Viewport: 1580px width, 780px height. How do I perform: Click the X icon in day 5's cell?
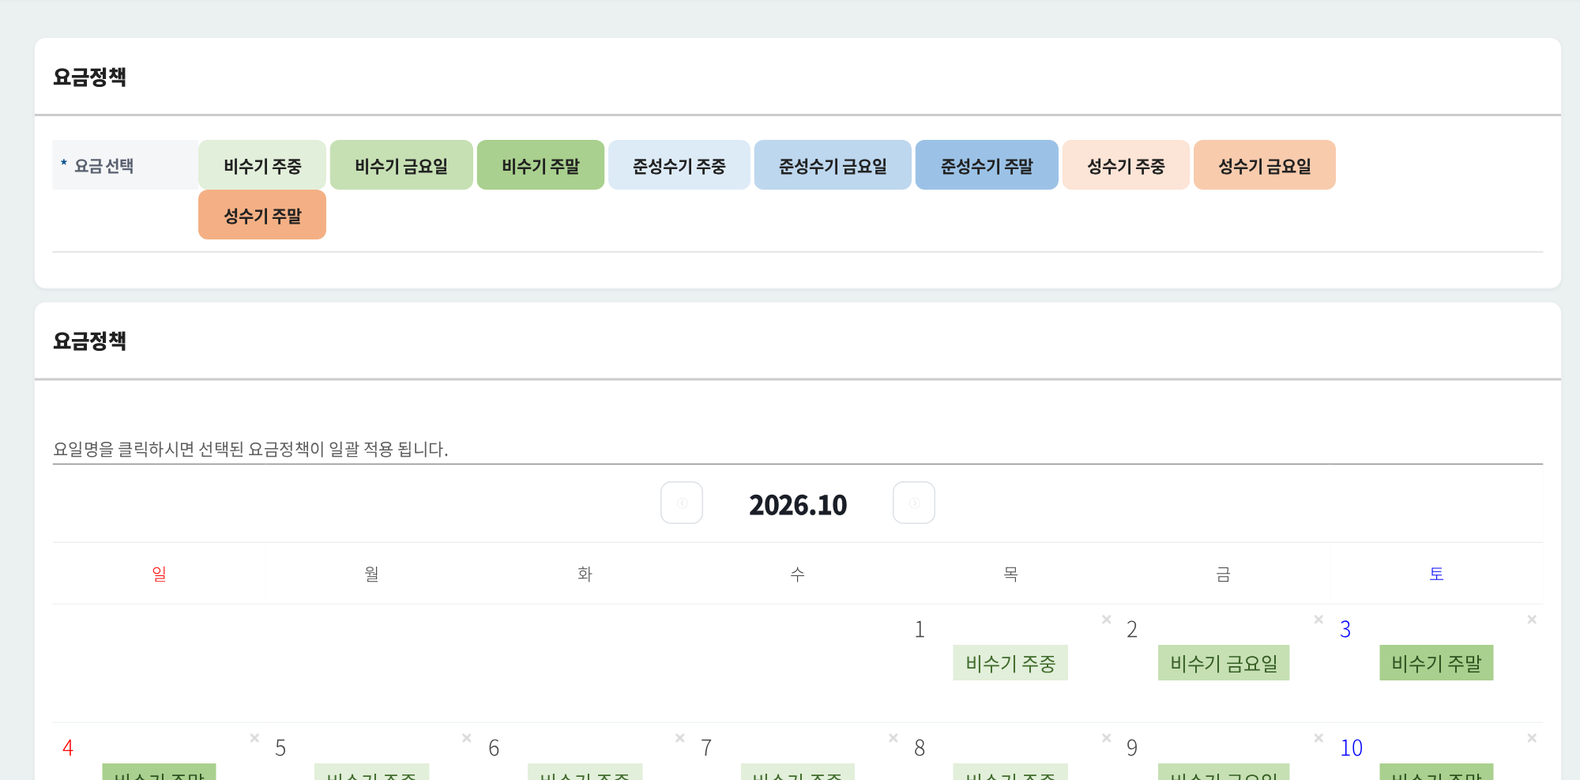[x=466, y=738]
